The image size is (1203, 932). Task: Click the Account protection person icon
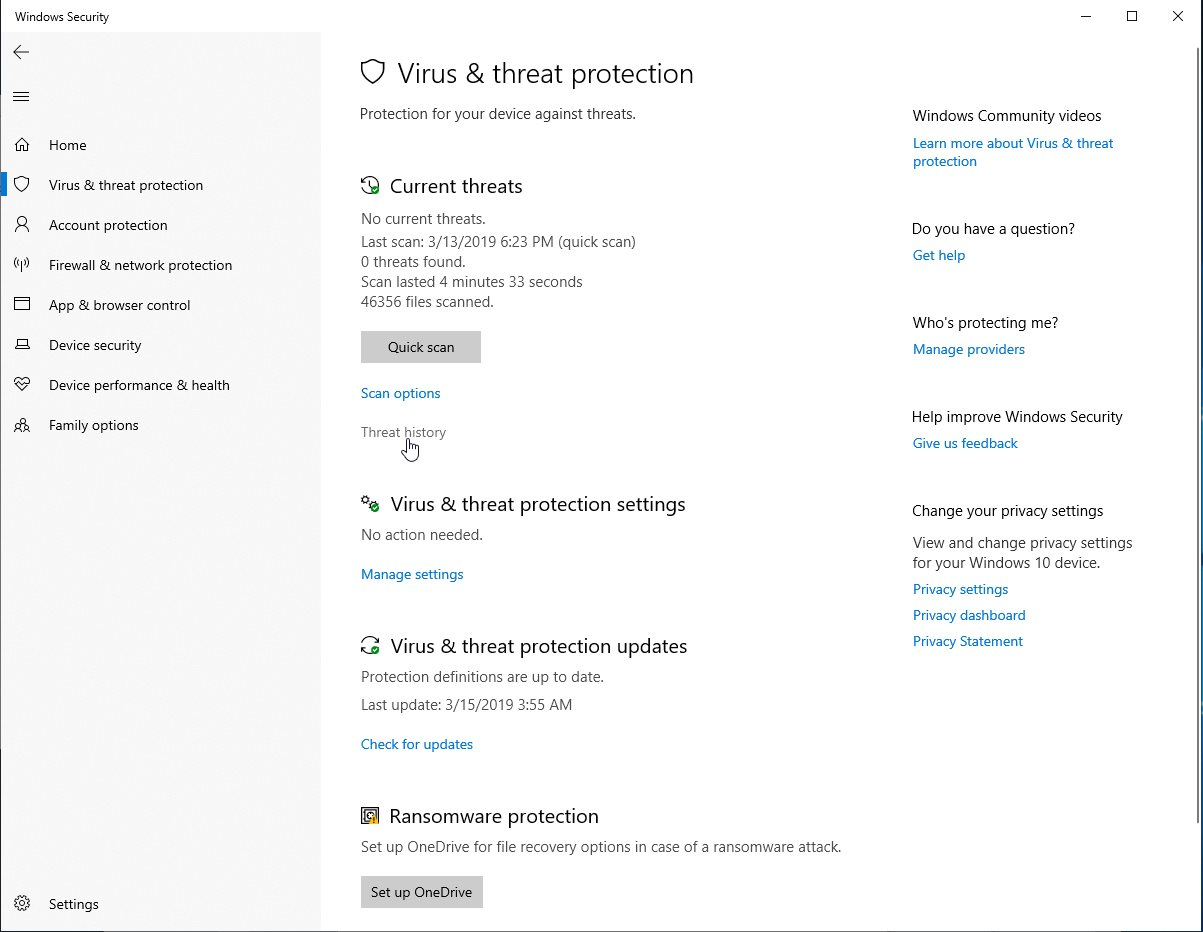pos(22,225)
